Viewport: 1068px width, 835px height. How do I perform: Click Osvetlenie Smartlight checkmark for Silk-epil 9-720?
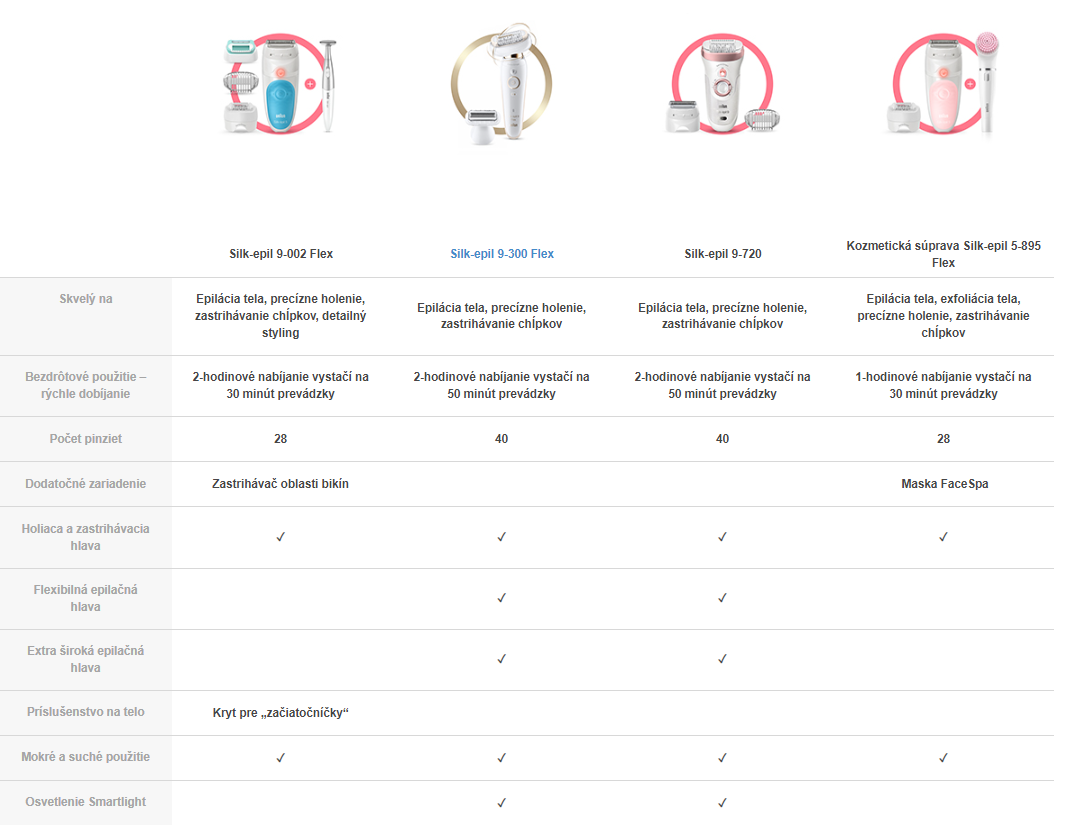click(722, 802)
